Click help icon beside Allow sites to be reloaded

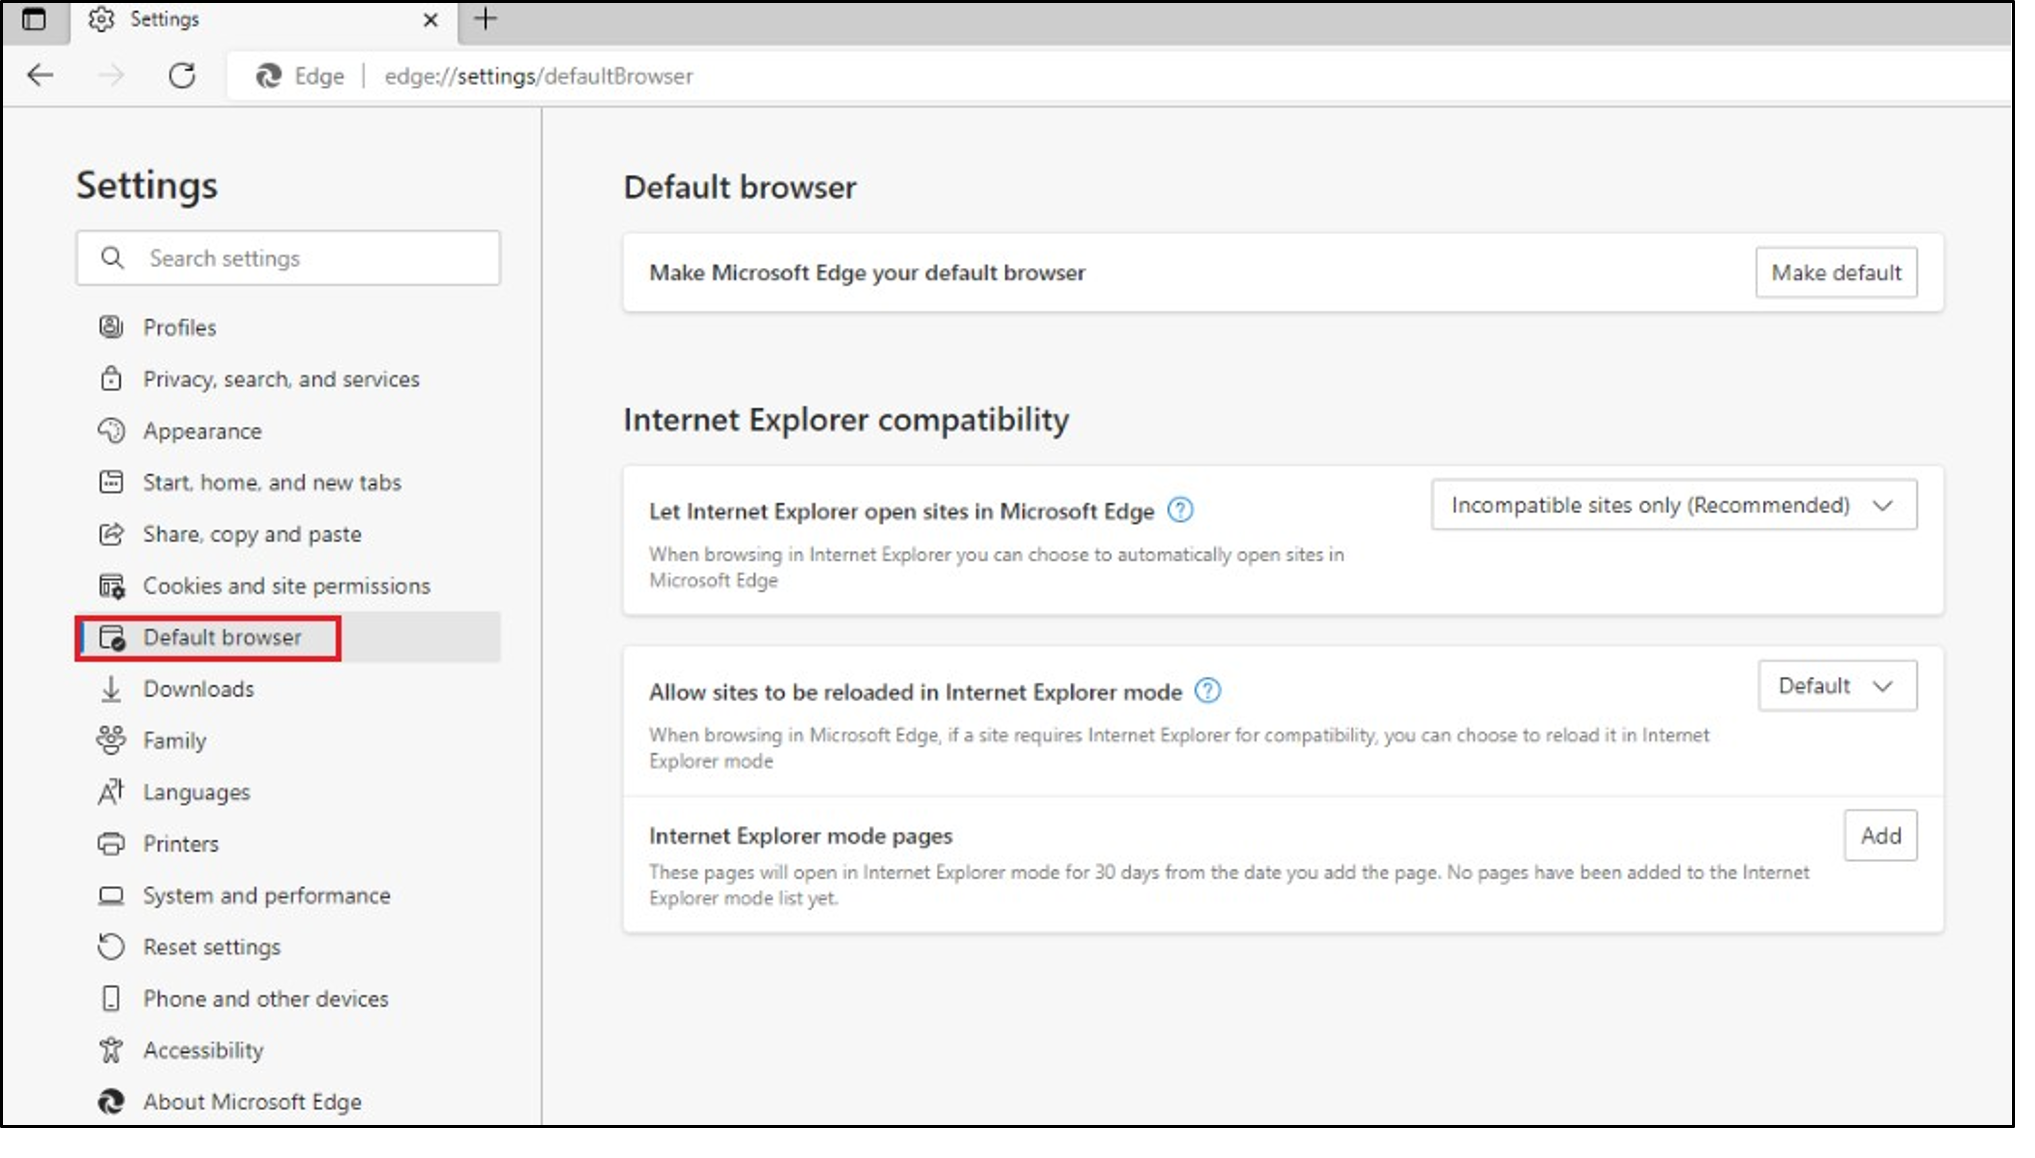click(1208, 691)
